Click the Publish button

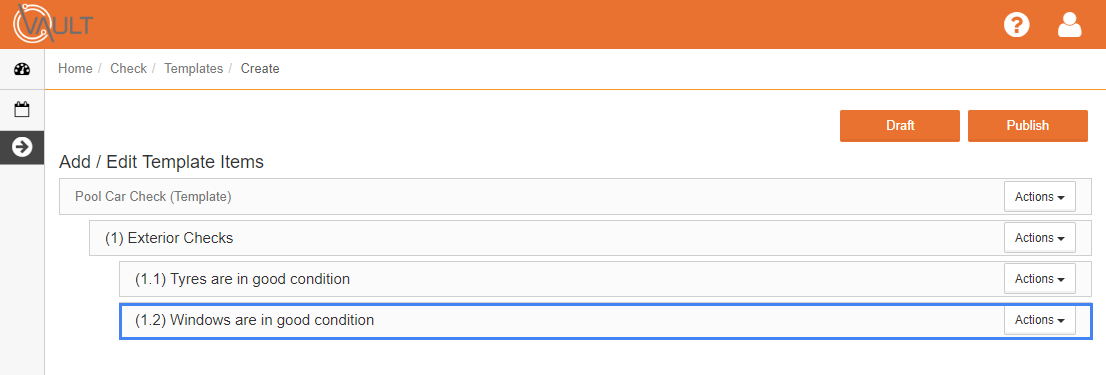pyautogui.click(x=1028, y=125)
